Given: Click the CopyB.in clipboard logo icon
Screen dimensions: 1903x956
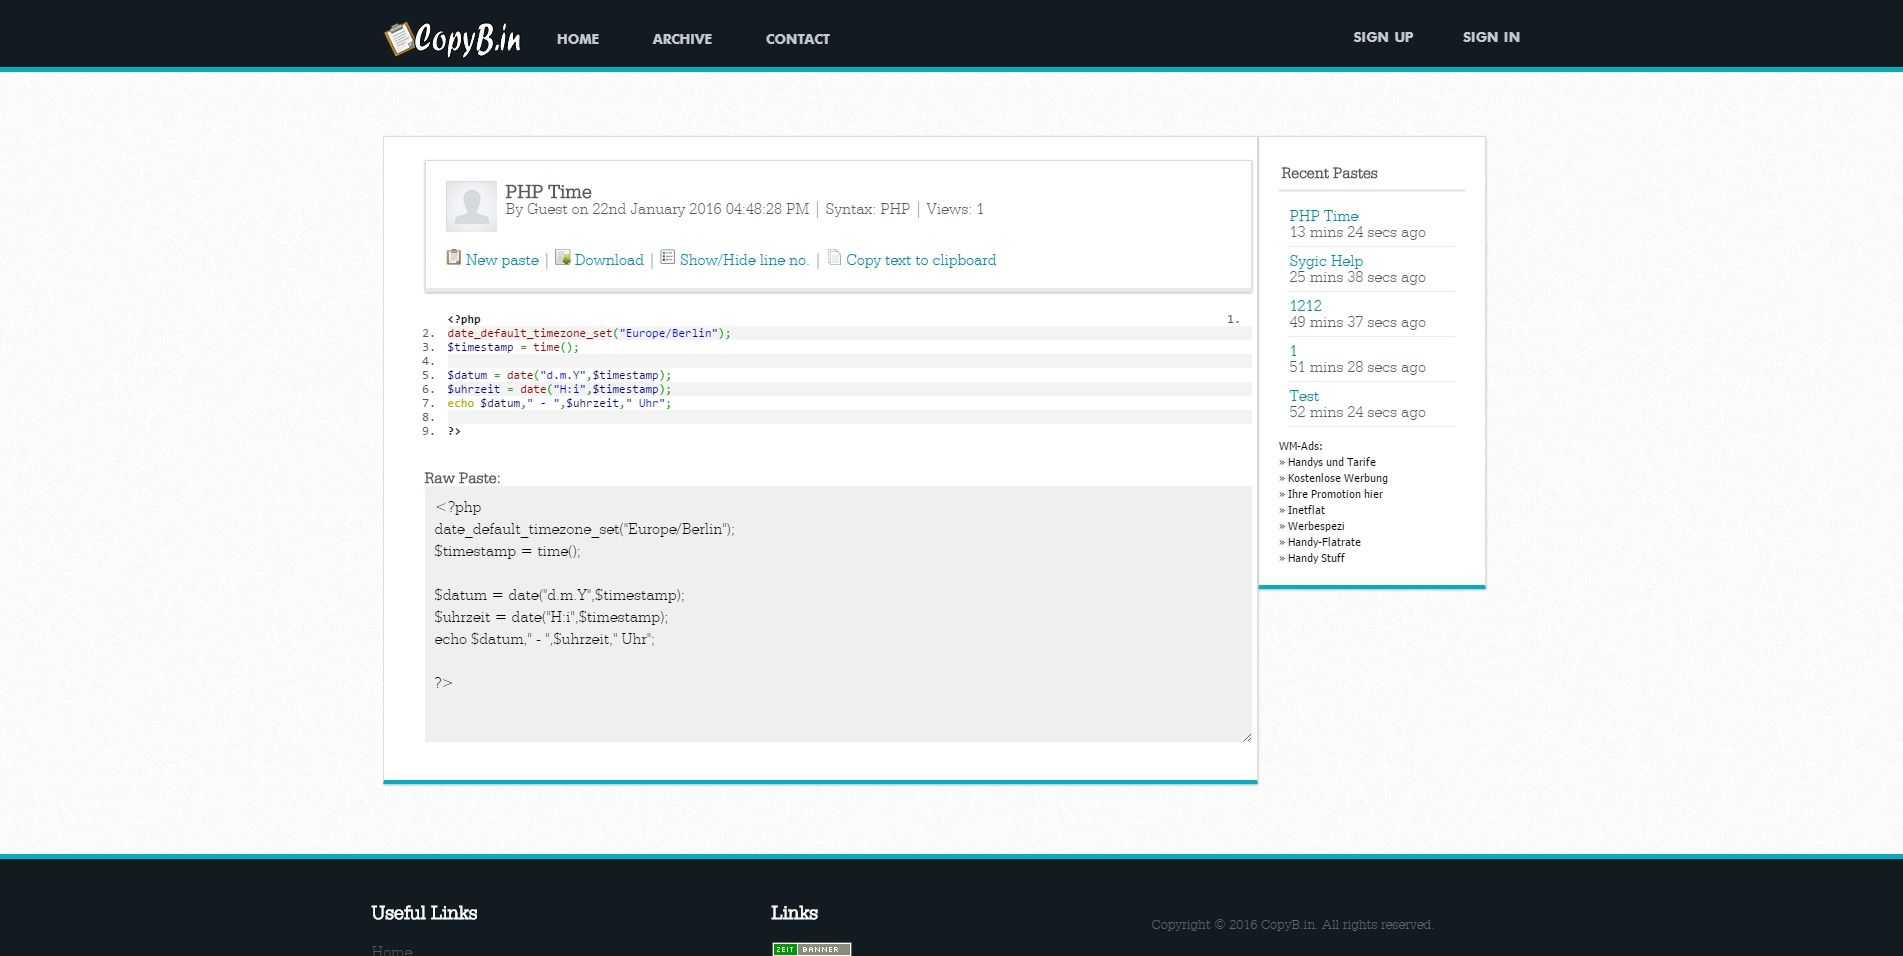Looking at the screenshot, I should coord(399,37).
